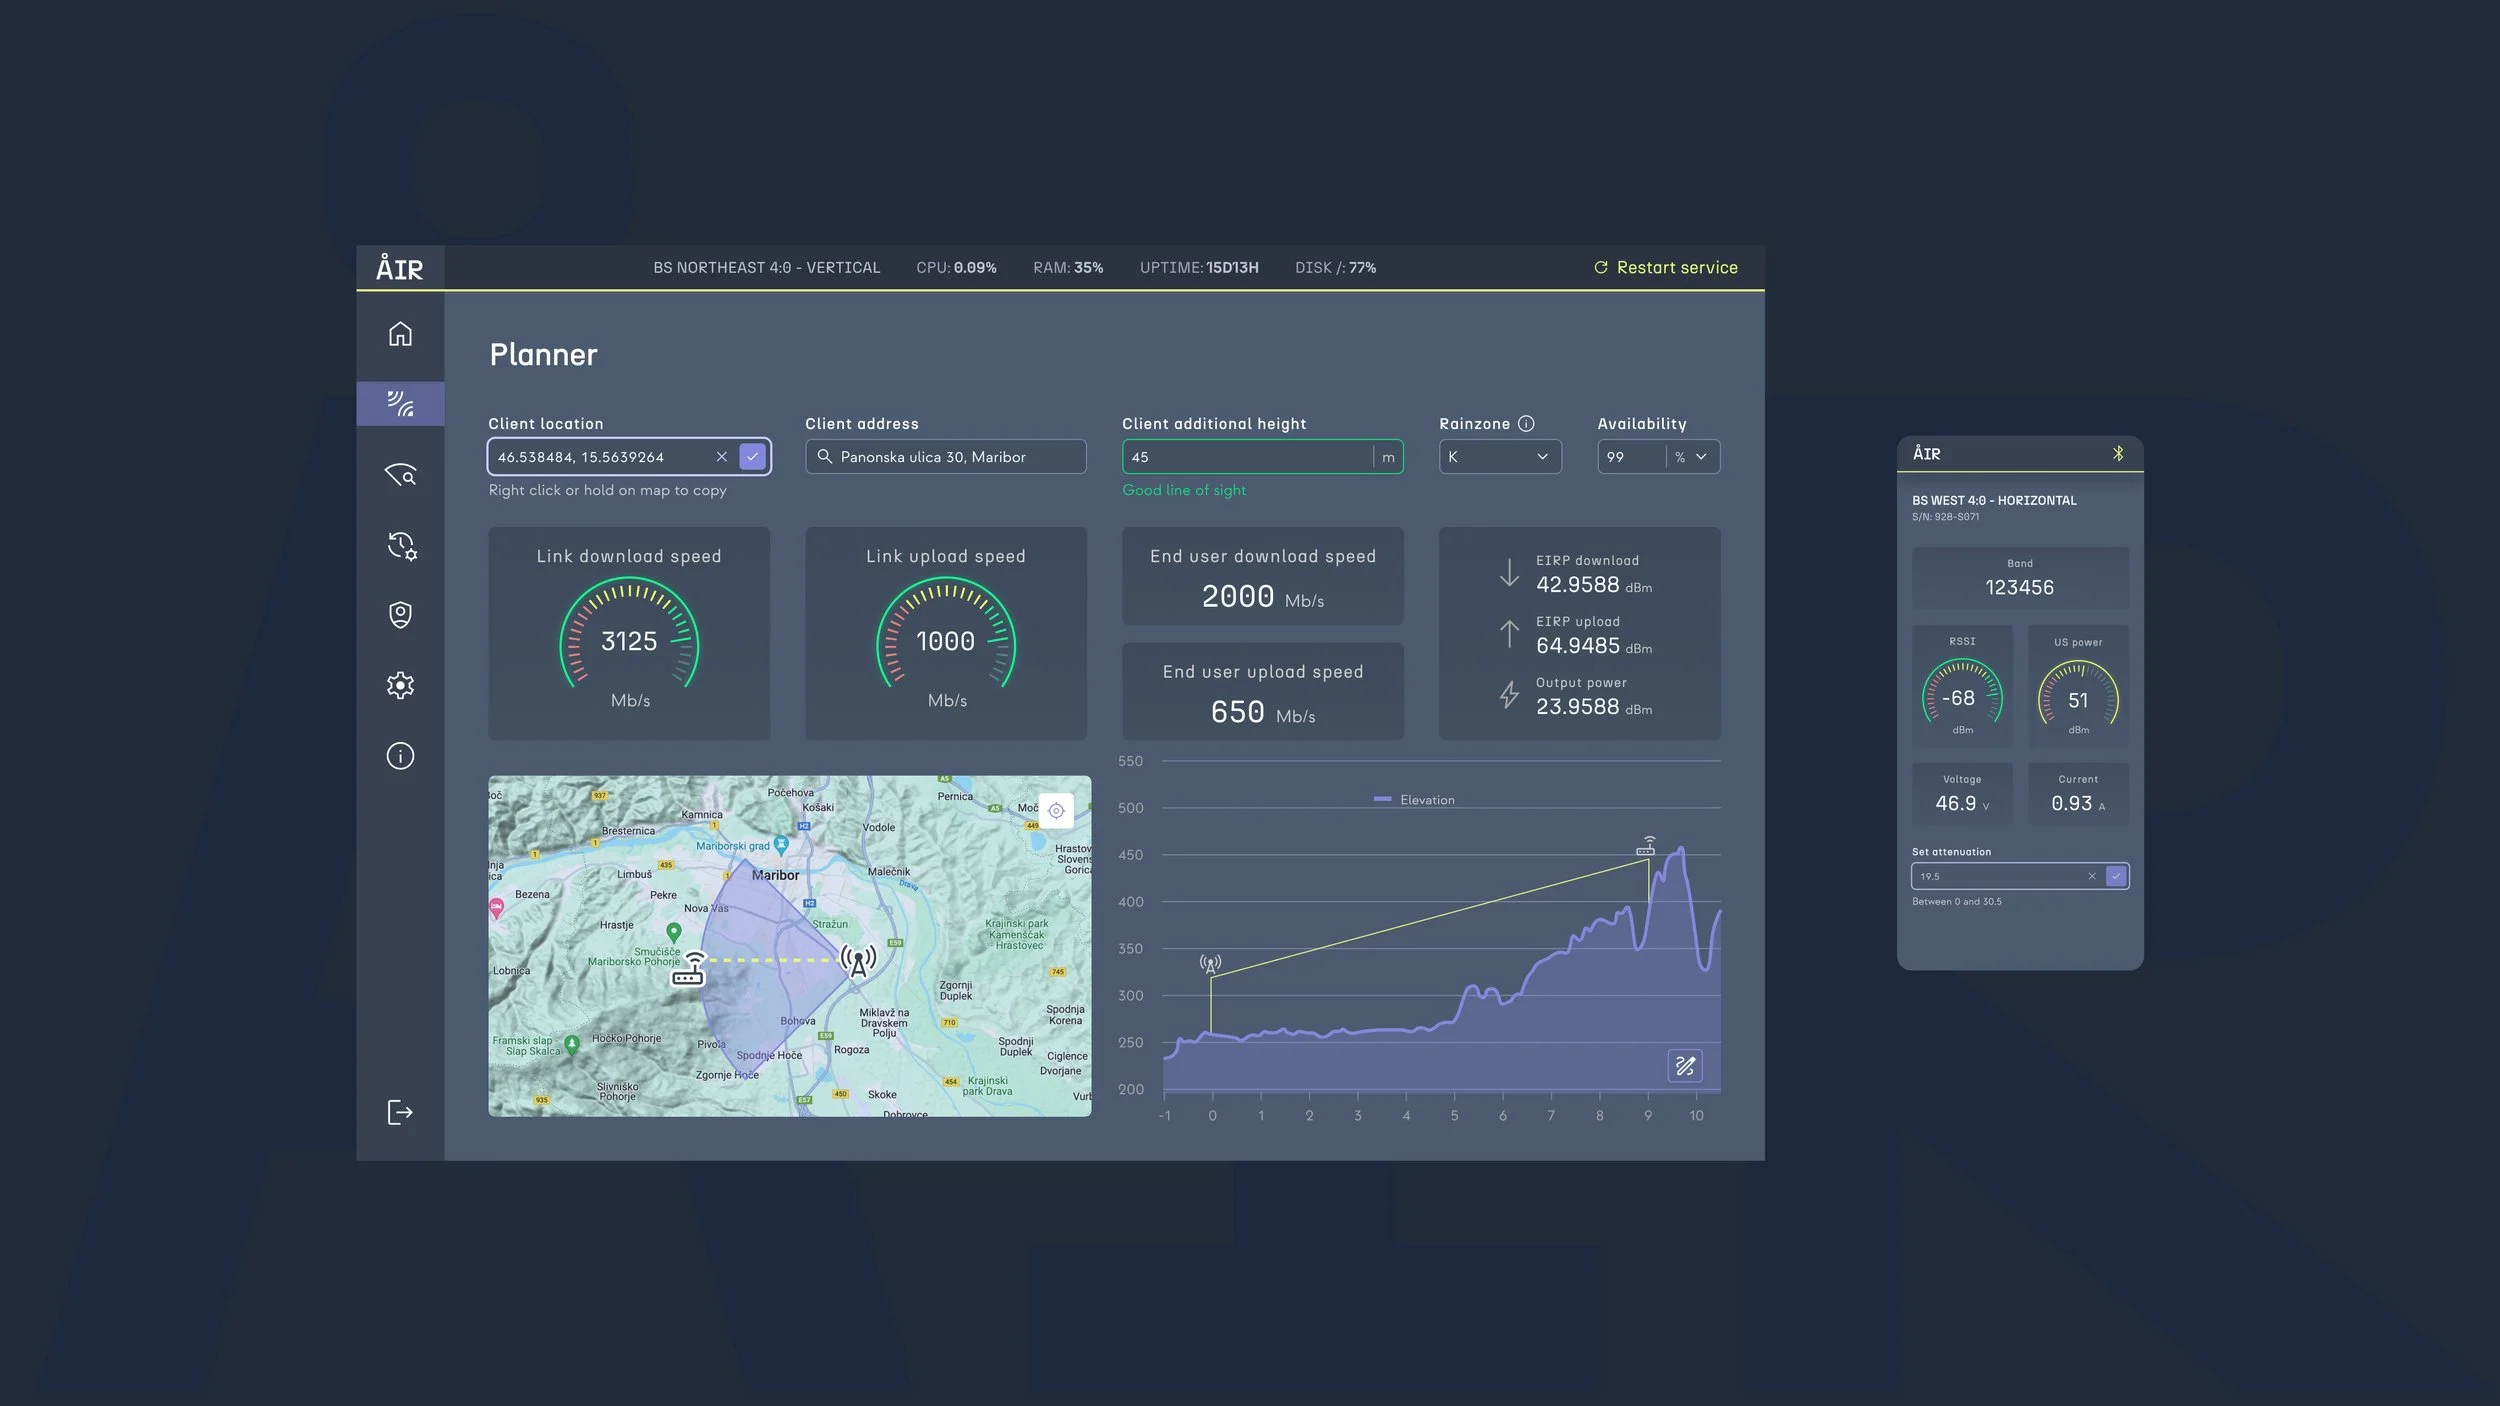
Task: Open the Home icon in sidebar
Action: (x=400, y=334)
